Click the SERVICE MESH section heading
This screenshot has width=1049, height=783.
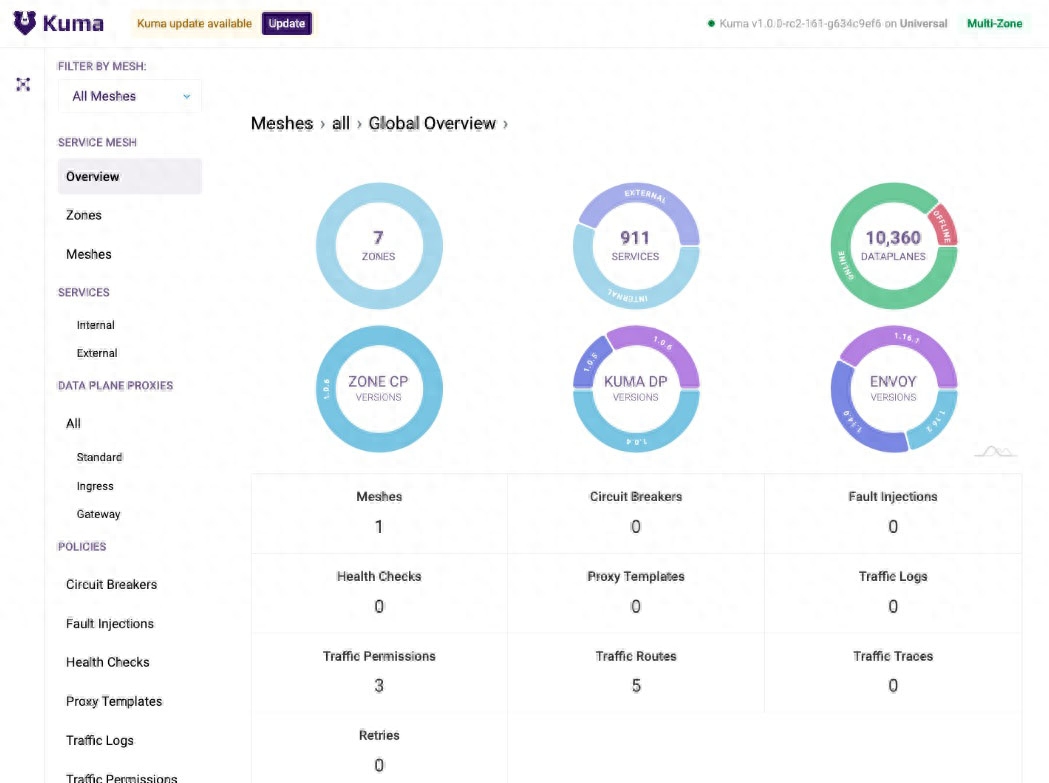(97, 143)
